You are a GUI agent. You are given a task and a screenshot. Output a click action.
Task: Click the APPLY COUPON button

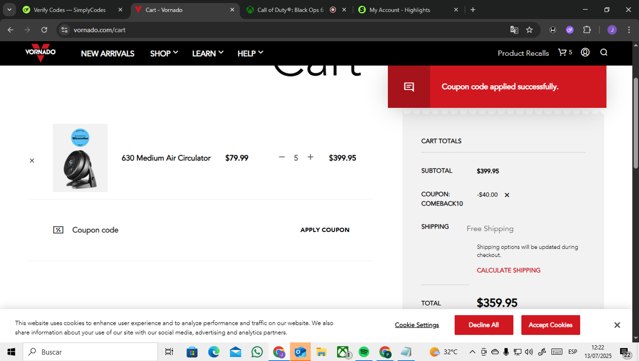[x=325, y=230]
